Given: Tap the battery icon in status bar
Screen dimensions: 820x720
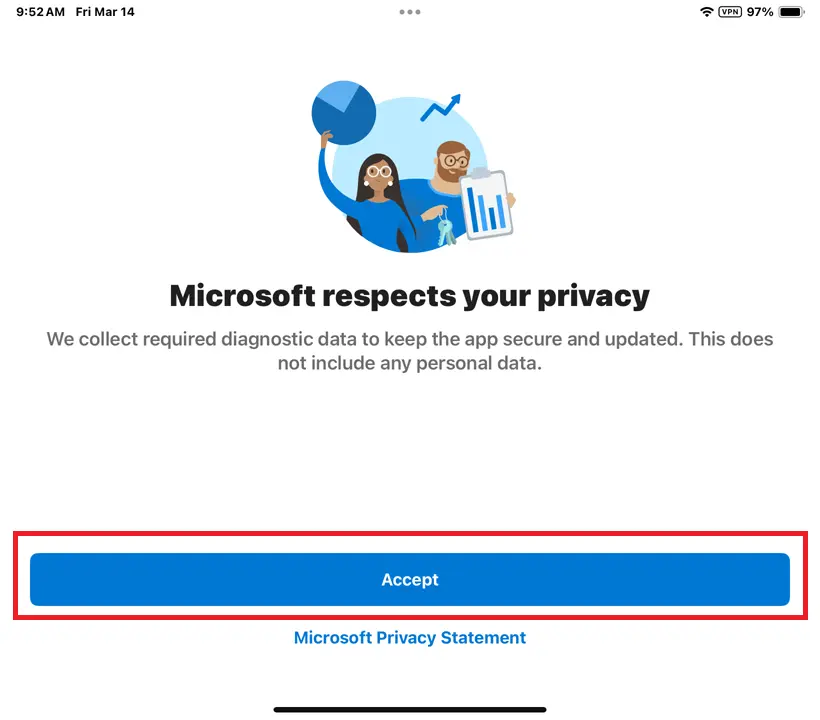Looking at the screenshot, I should click(791, 12).
